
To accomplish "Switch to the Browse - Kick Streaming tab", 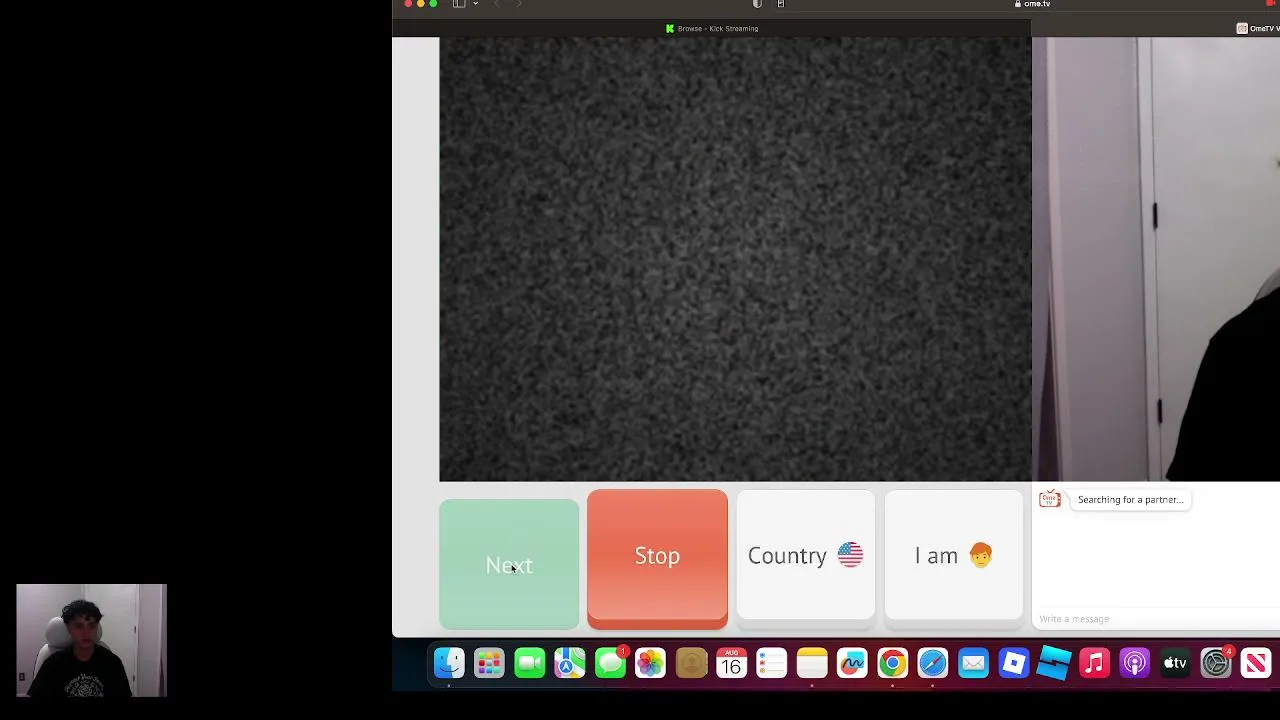I will click(712, 28).
